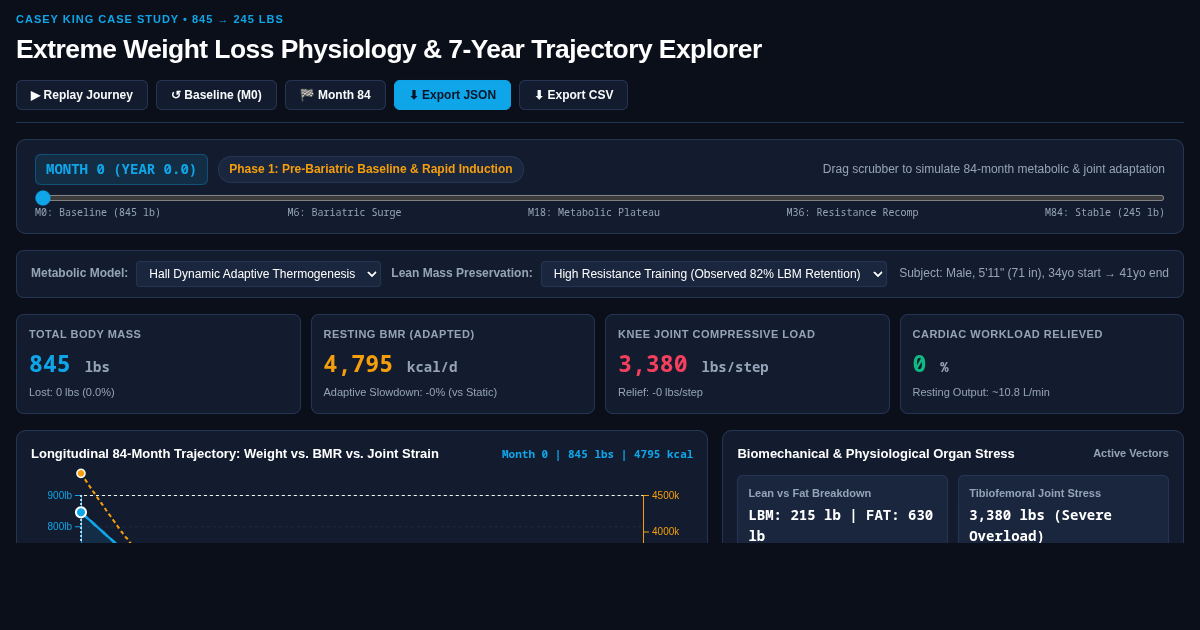The height and width of the screenshot is (630, 1200).
Task: Select the Lean vs Fat Breakdown tile
Action: pos(842,509)
